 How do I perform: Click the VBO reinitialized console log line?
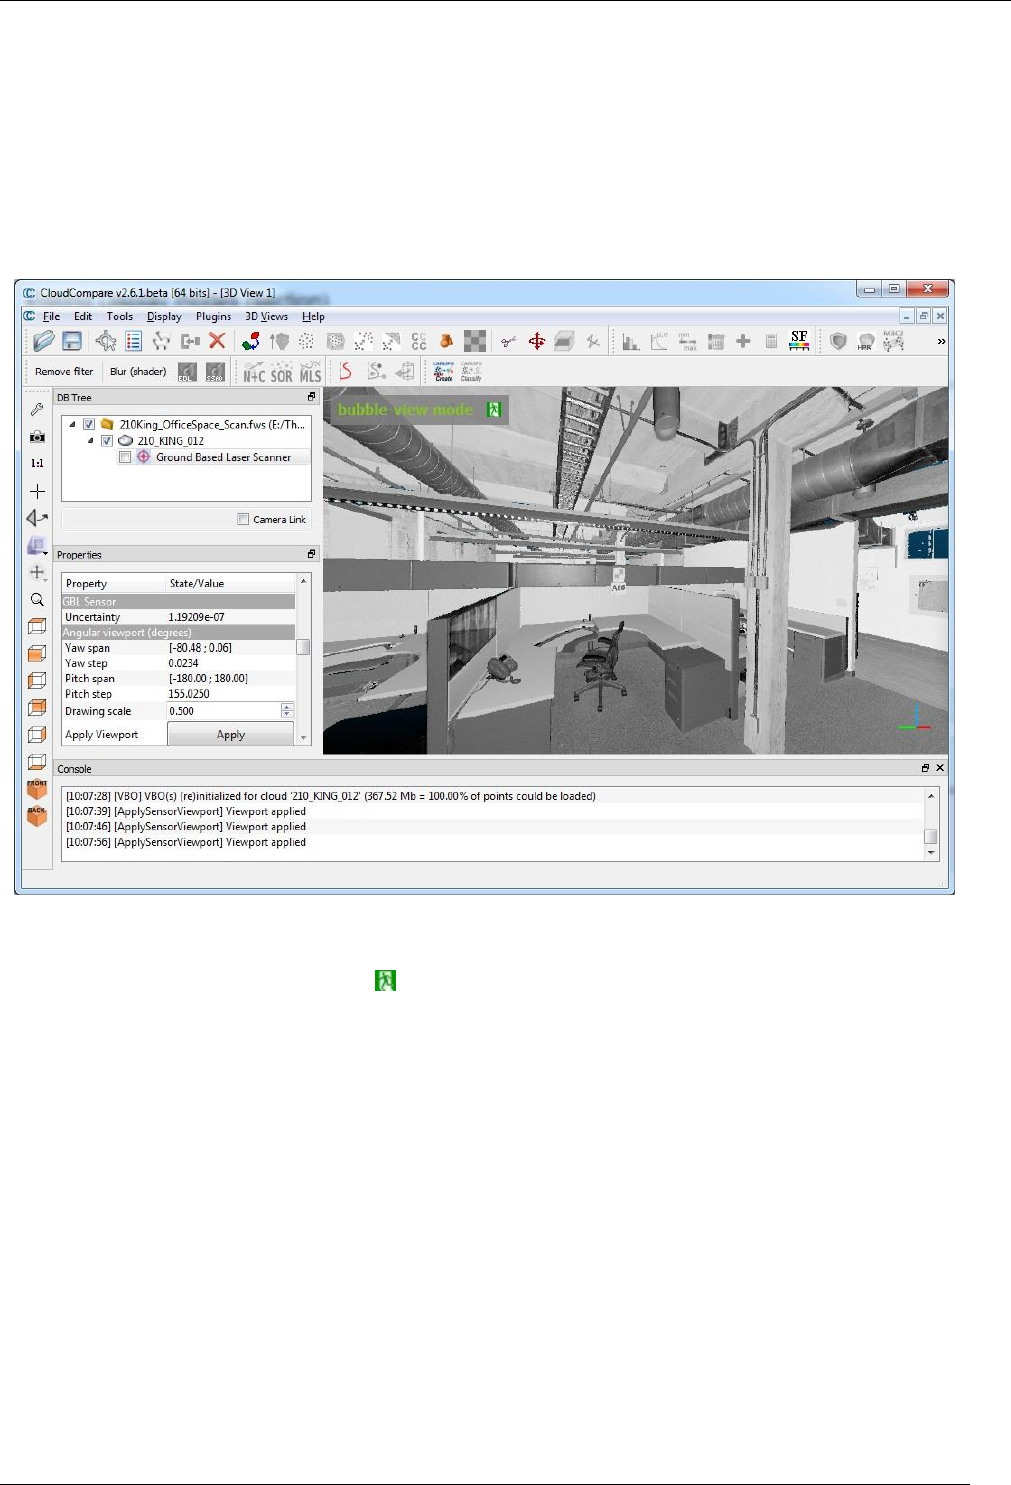tap(331, 796)
